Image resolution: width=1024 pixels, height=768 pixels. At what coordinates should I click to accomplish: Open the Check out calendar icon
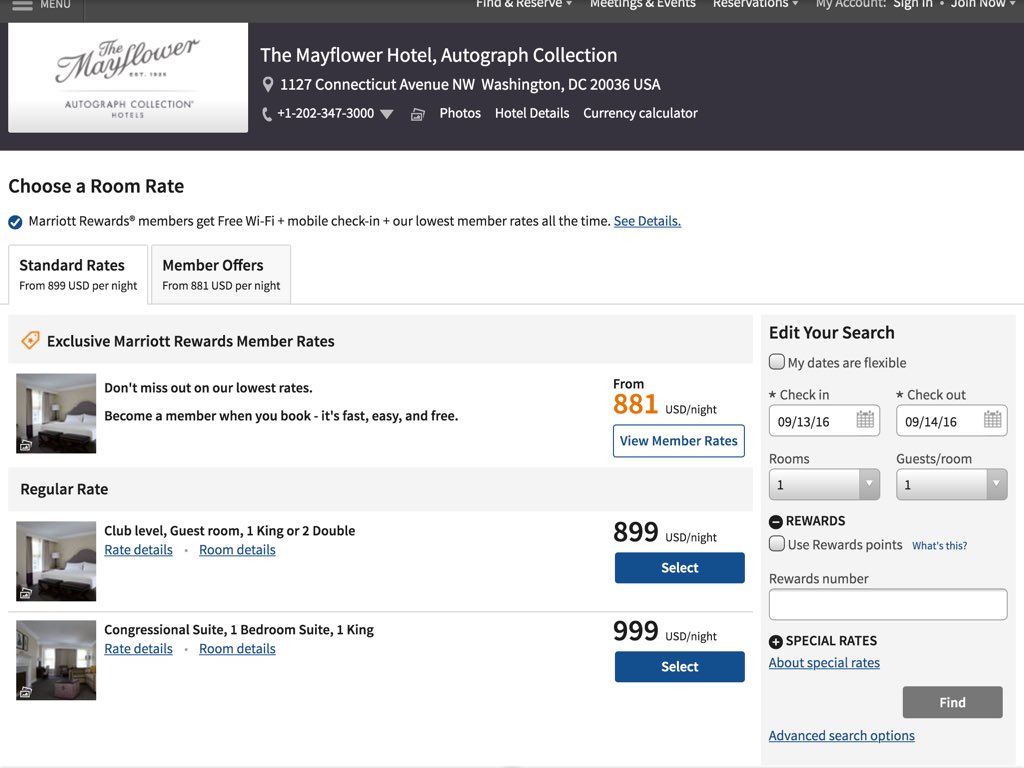tap(992, 420)
